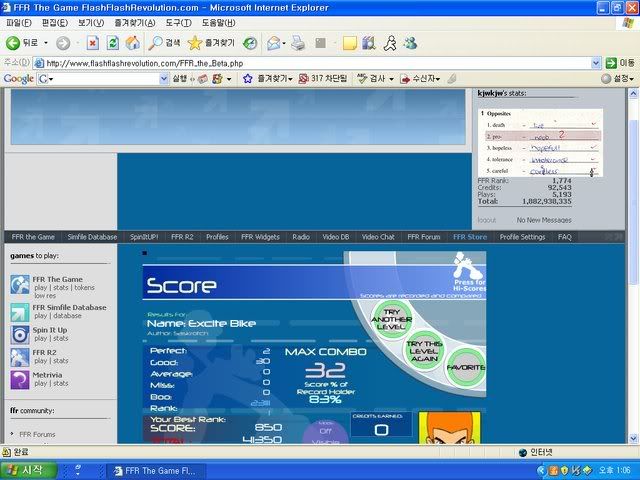
Task: Click the logout link
Action: (486, 219)
